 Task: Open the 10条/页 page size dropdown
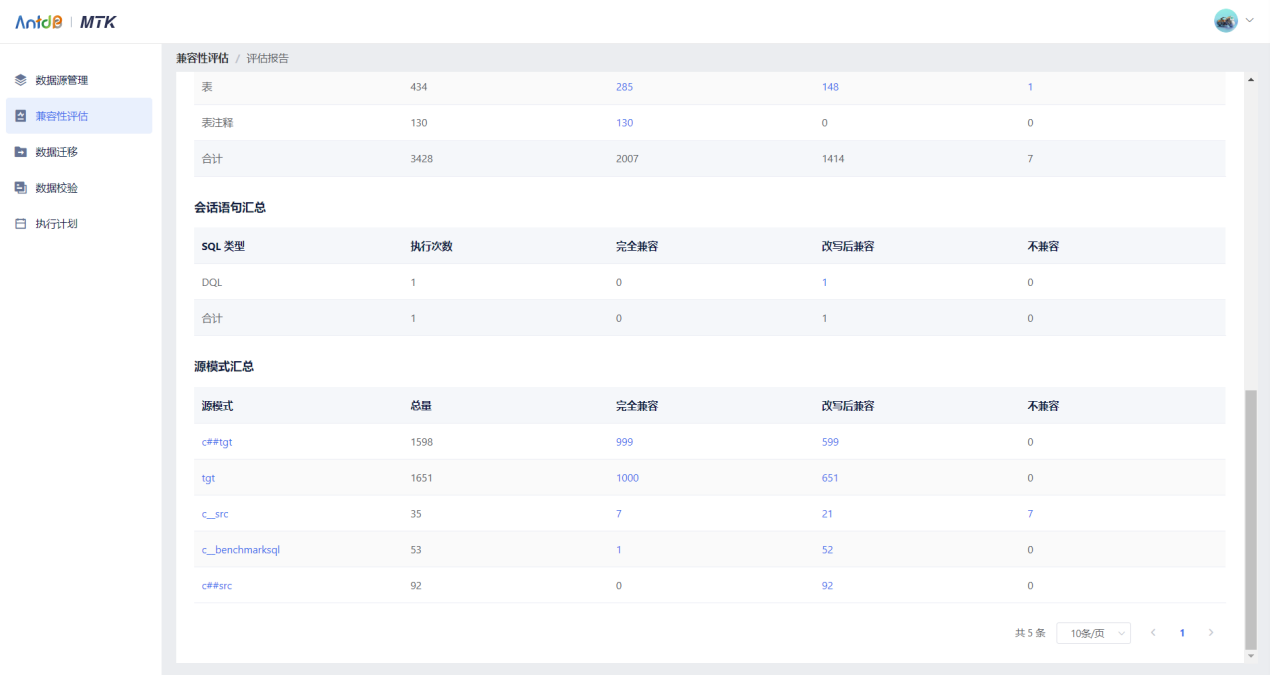tap(1093, 633)
